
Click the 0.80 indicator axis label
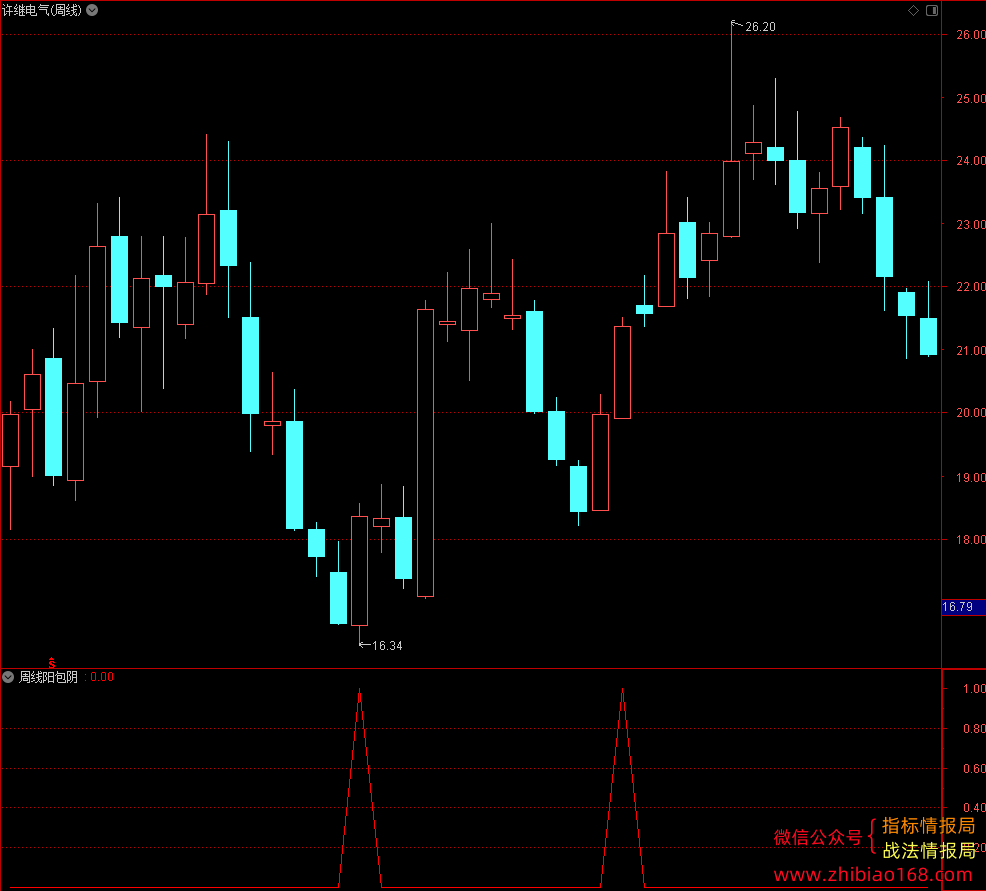(974, 729)
